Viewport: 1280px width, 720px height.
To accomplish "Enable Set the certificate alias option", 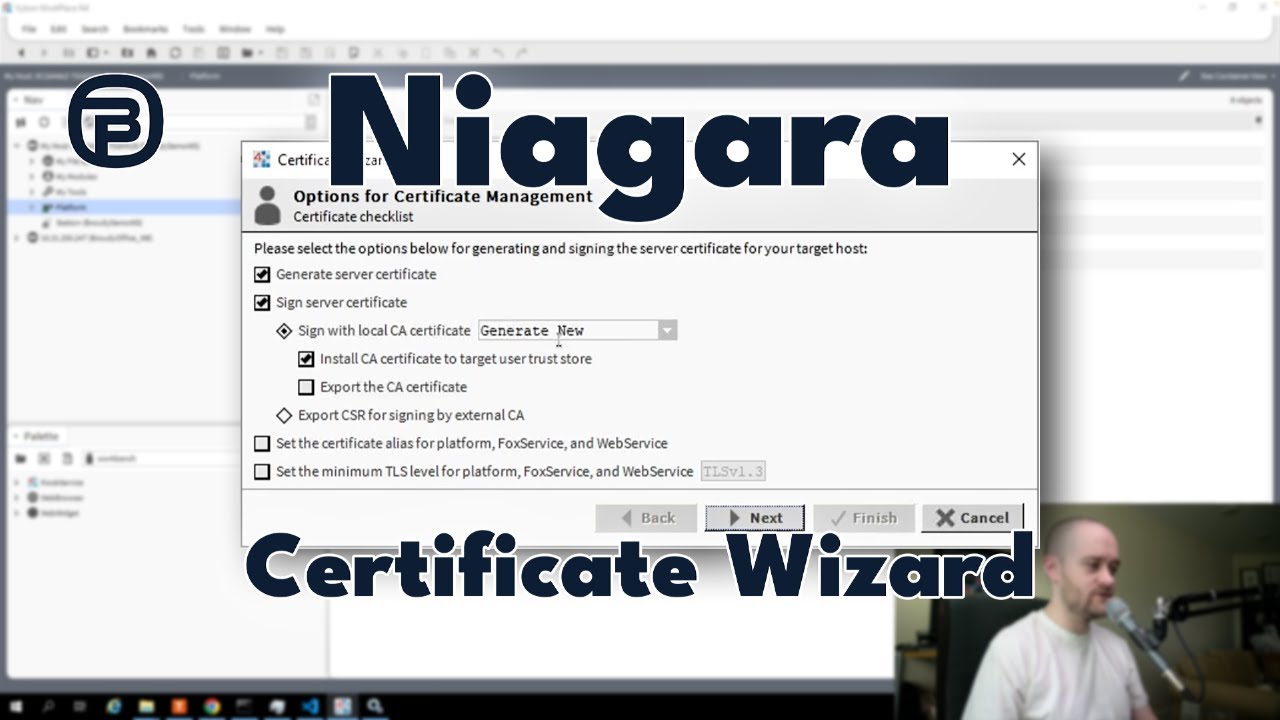I will (x=262, y=443).
